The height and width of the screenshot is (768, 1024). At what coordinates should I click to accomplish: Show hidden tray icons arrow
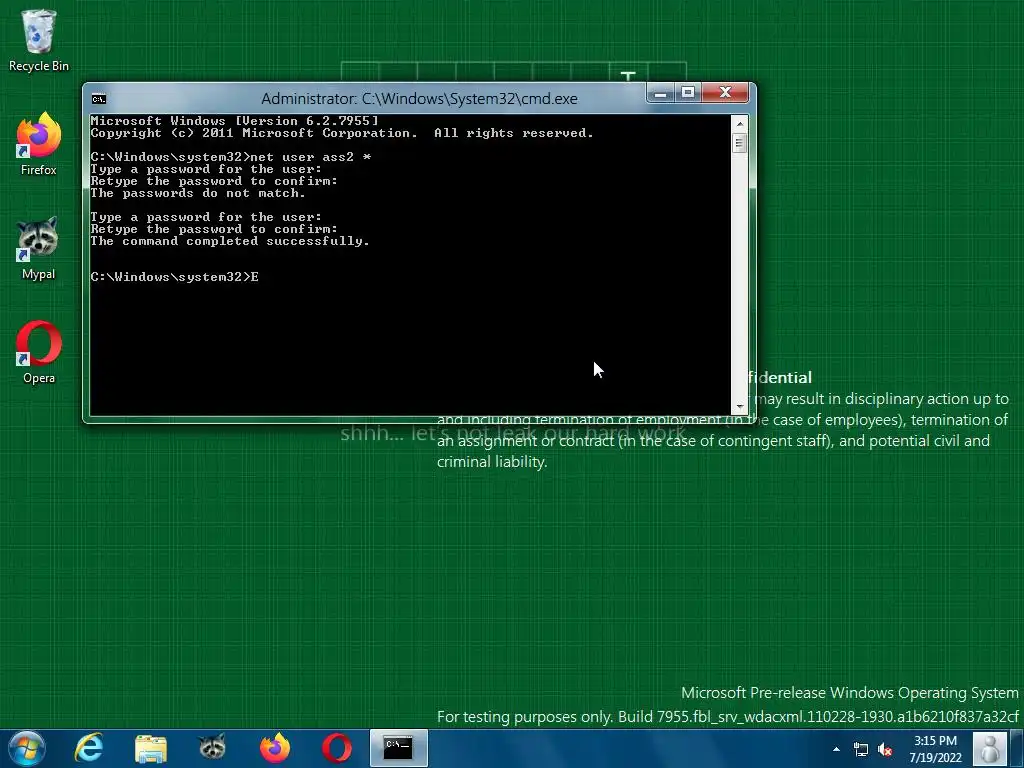coord(837,749)
